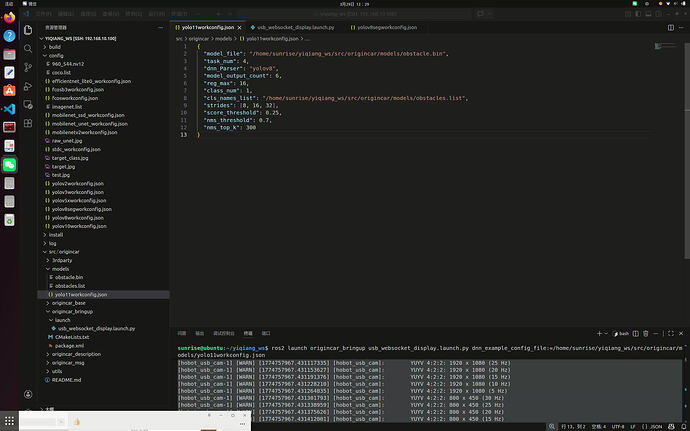Split the terminal panel
The height and width of the screenshot is (431, 690).
click(635, 334)
